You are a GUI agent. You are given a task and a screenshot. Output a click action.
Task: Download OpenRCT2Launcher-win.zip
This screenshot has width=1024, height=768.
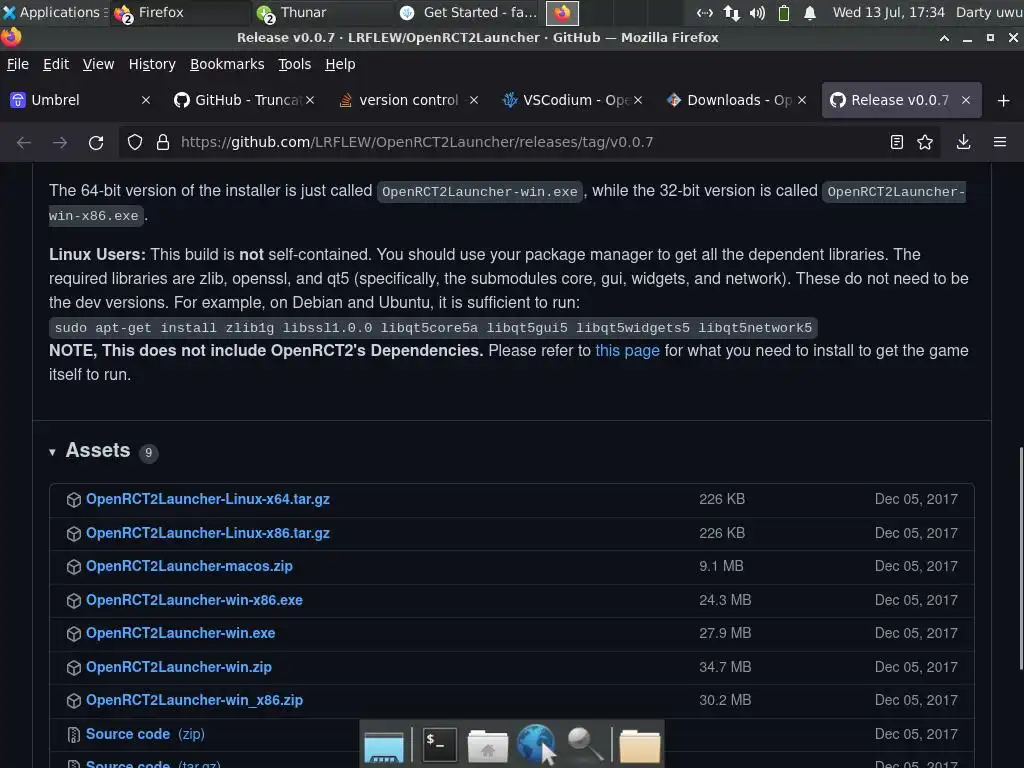(x=179, y=667)
